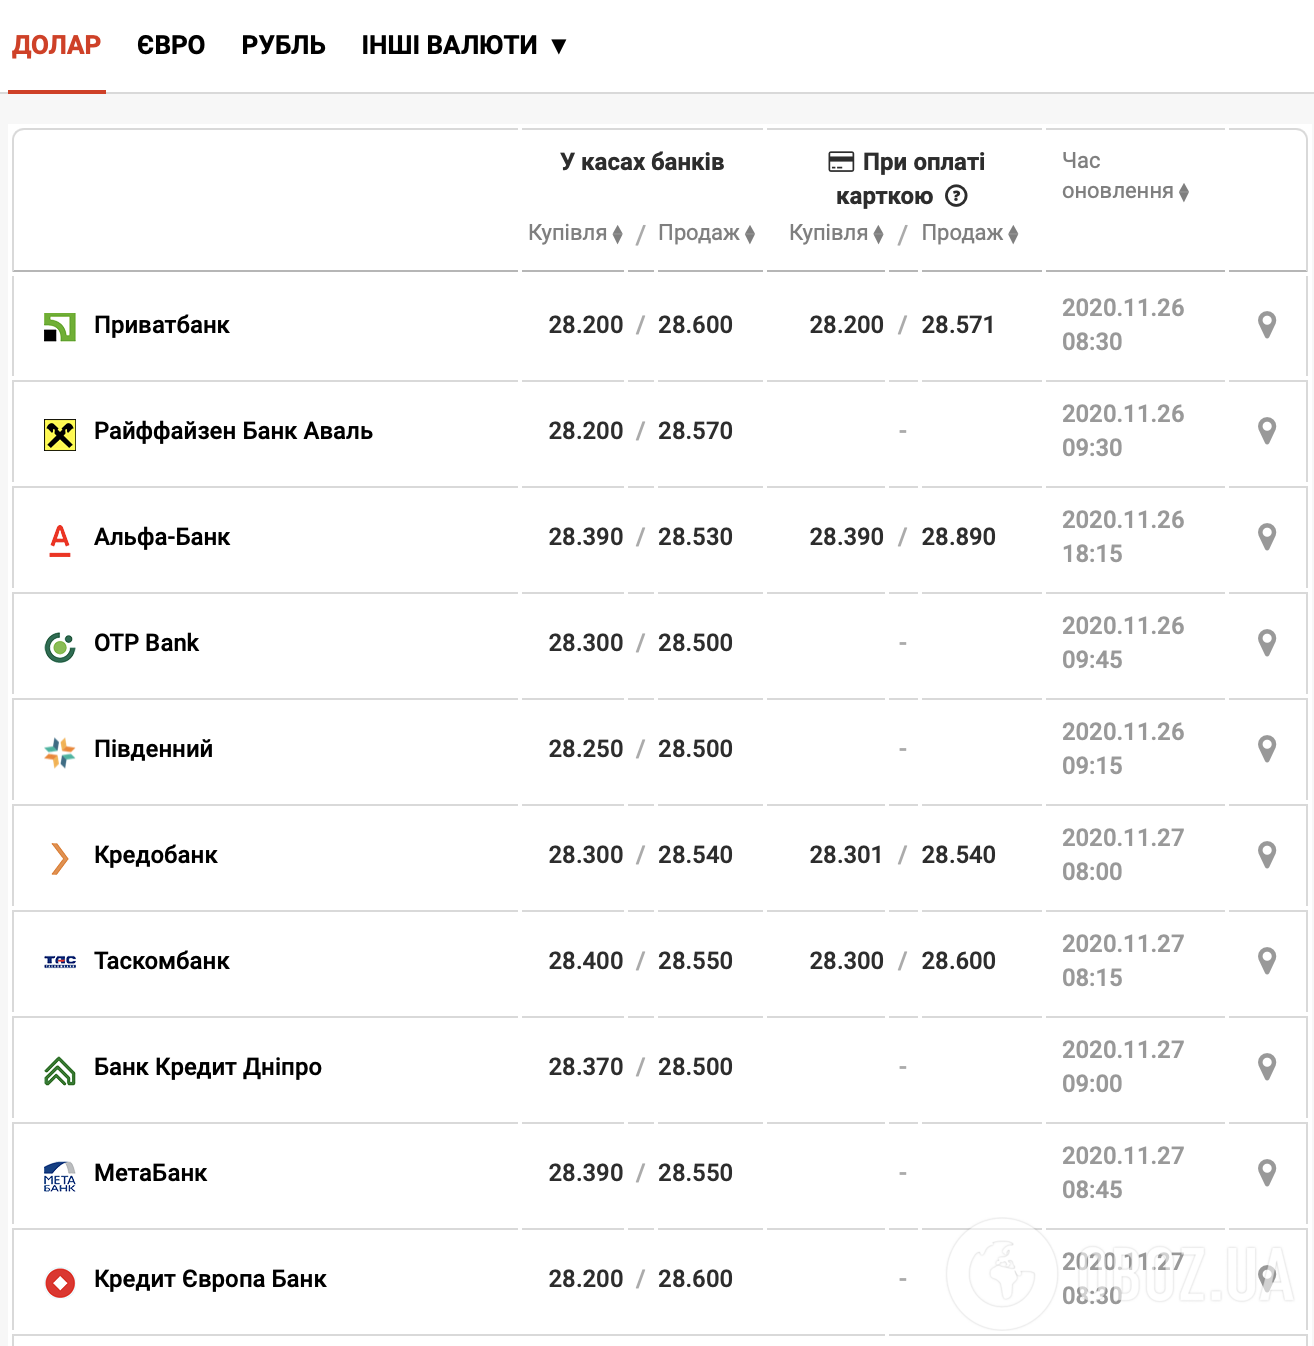Select Райффайзен cash sale rate 28.570
The image size is (1314, 1346).
click(695, 431)
